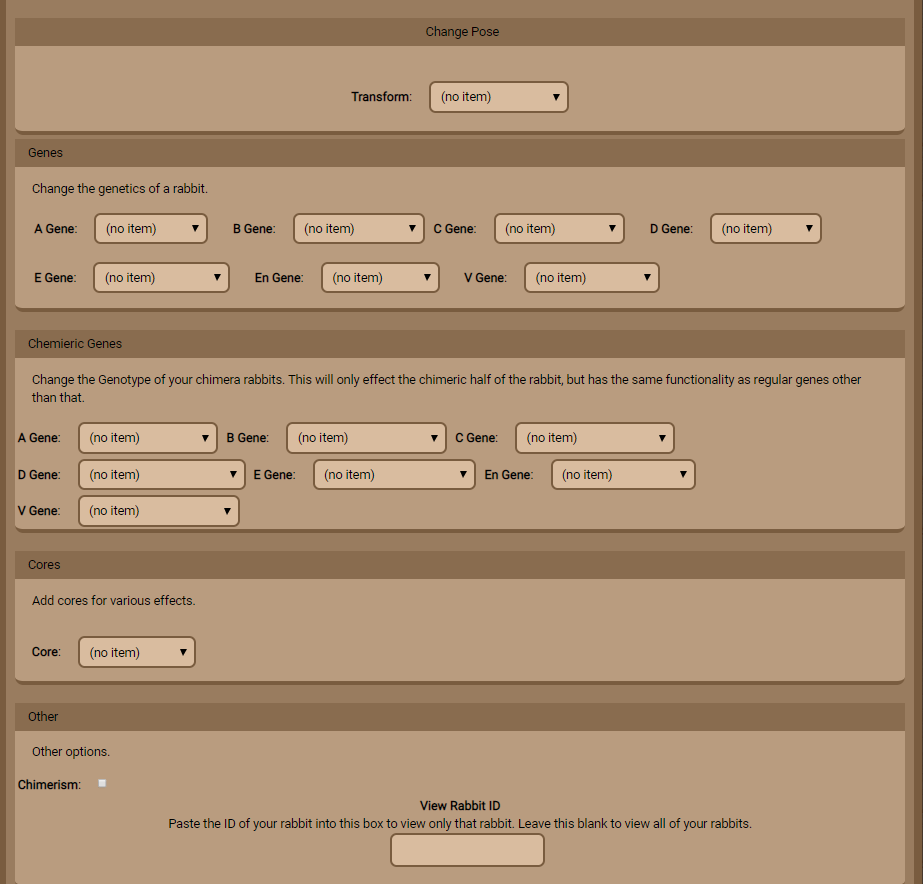
Task: Click the Change Pose section header
Action: pos(461,32)
